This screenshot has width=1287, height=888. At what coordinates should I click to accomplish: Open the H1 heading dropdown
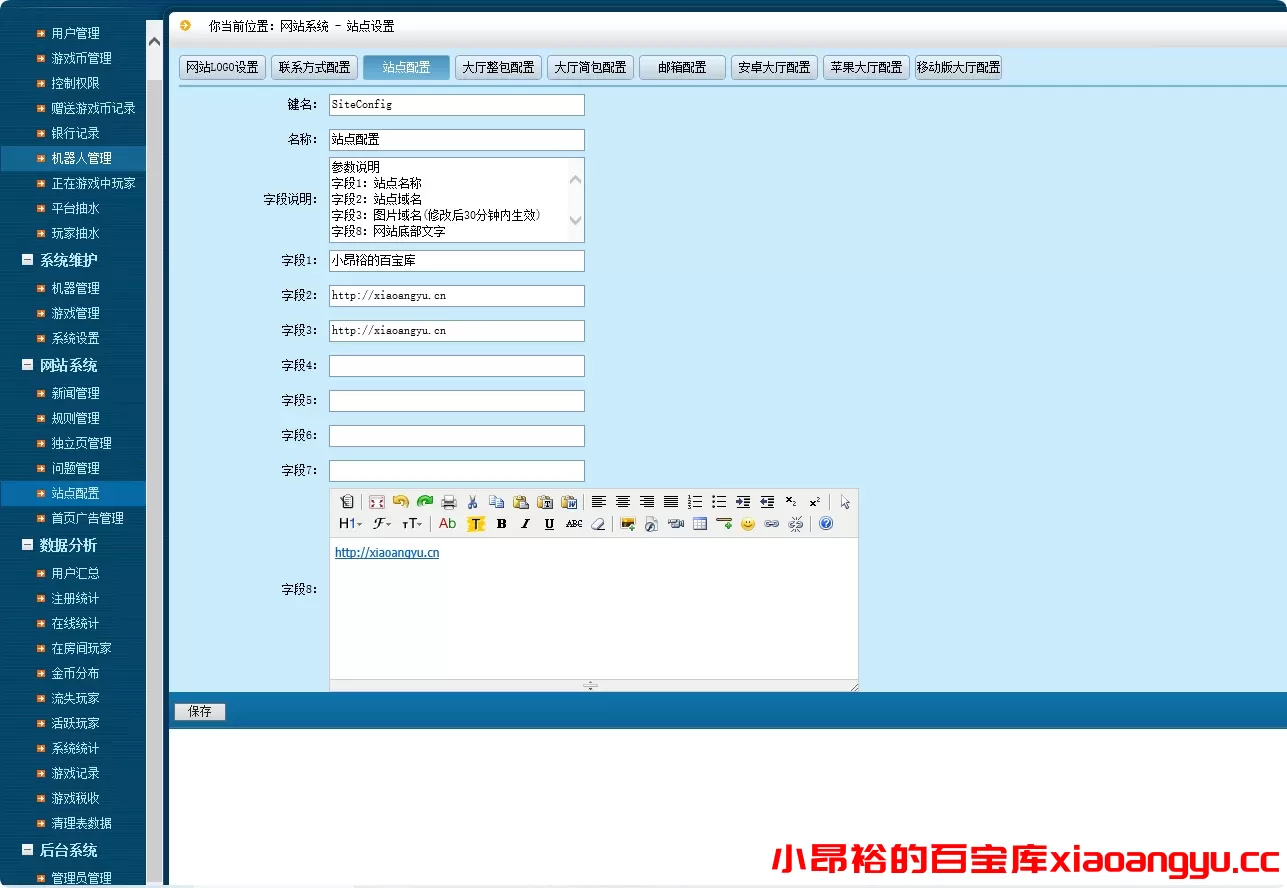[x=350, y=524]
